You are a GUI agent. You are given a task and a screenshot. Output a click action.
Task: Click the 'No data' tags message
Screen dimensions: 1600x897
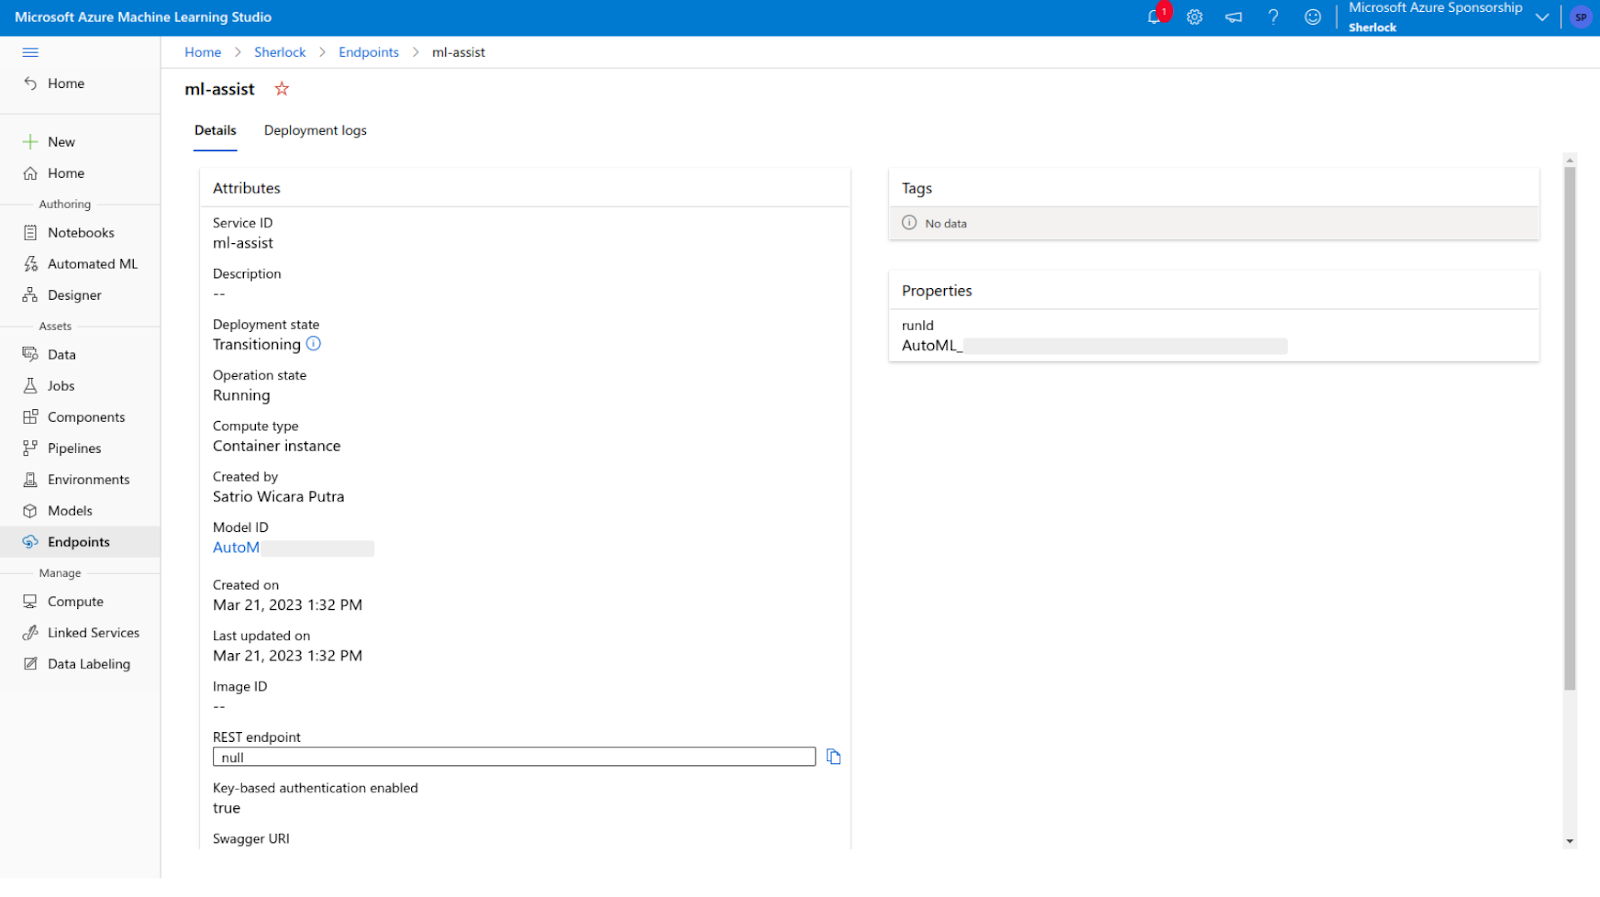945,224
